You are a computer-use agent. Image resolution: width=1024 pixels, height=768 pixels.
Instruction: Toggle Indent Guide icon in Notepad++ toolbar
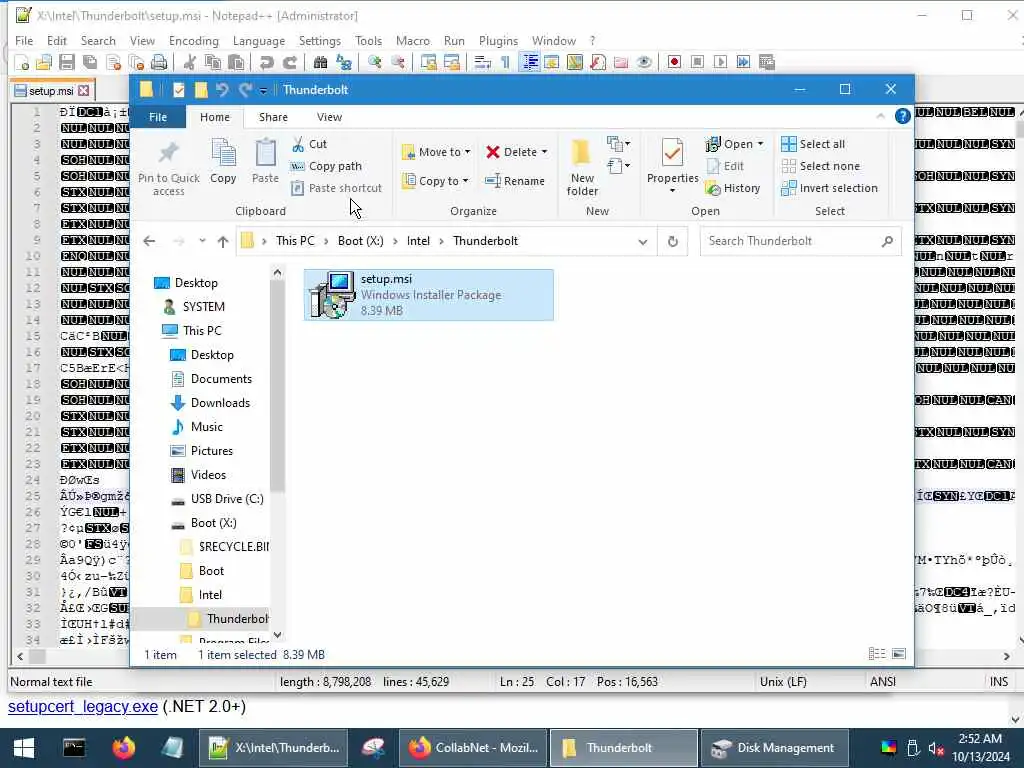[529, 62]
